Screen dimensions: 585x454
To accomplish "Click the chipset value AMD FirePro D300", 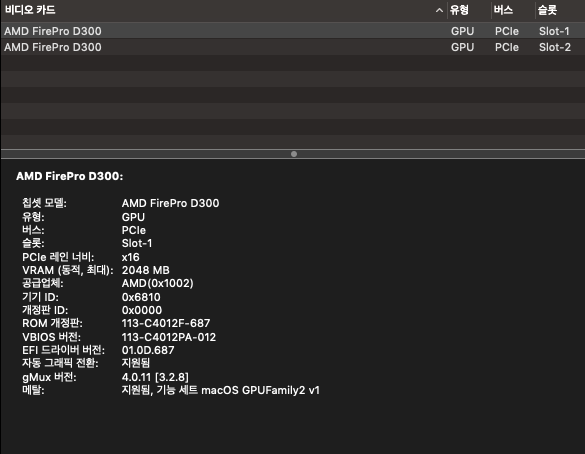I will [171, 203].
